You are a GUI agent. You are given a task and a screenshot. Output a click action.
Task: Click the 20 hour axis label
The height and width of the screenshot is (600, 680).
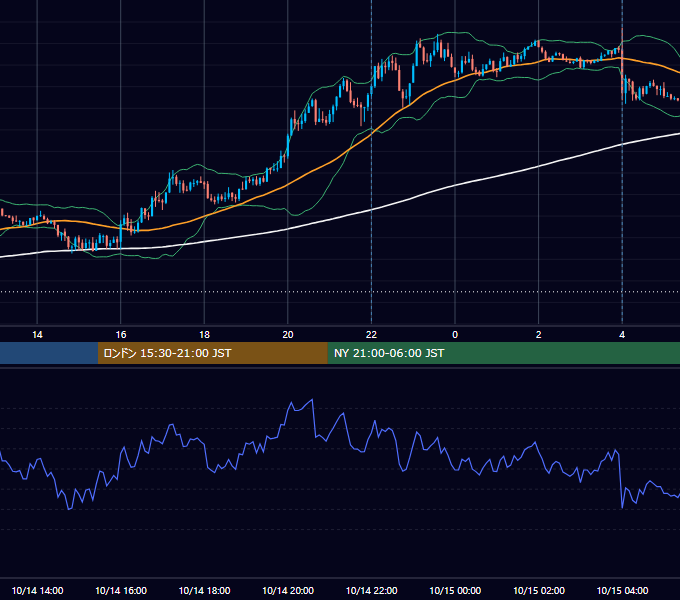pos(288,335)
